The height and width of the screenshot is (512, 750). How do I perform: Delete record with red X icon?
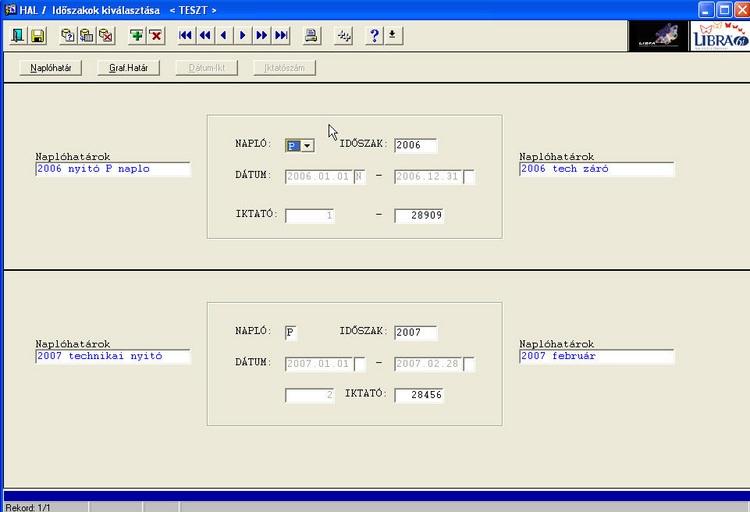tap(156, 35)
